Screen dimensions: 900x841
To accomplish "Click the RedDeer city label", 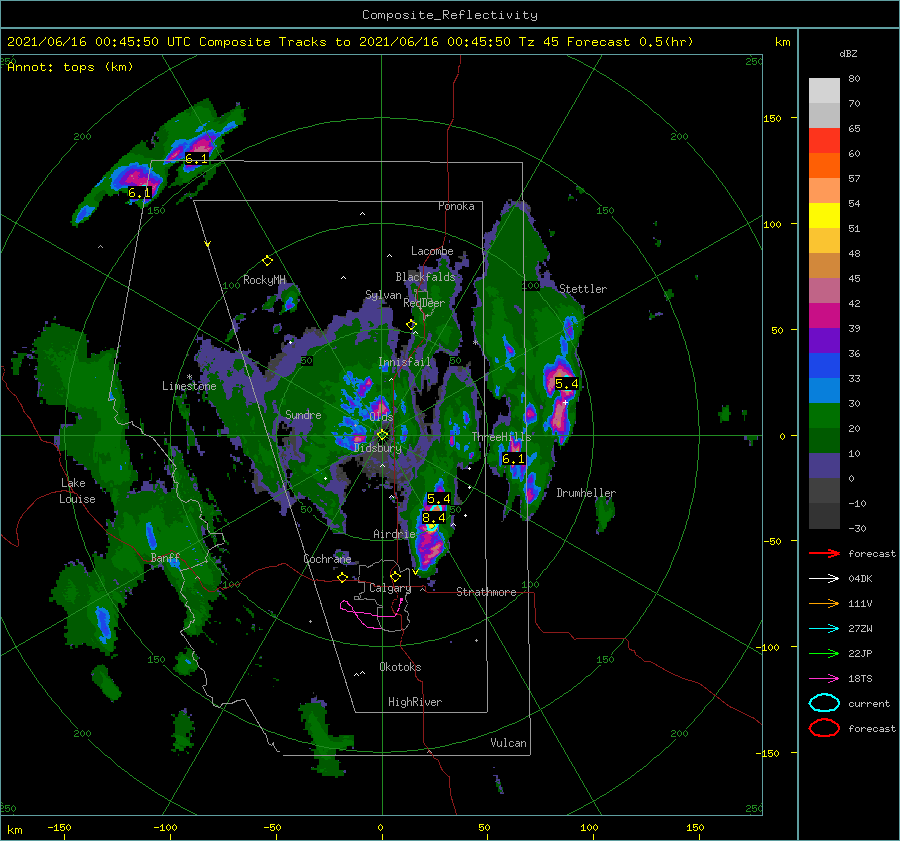I will [x=424, y=303].
